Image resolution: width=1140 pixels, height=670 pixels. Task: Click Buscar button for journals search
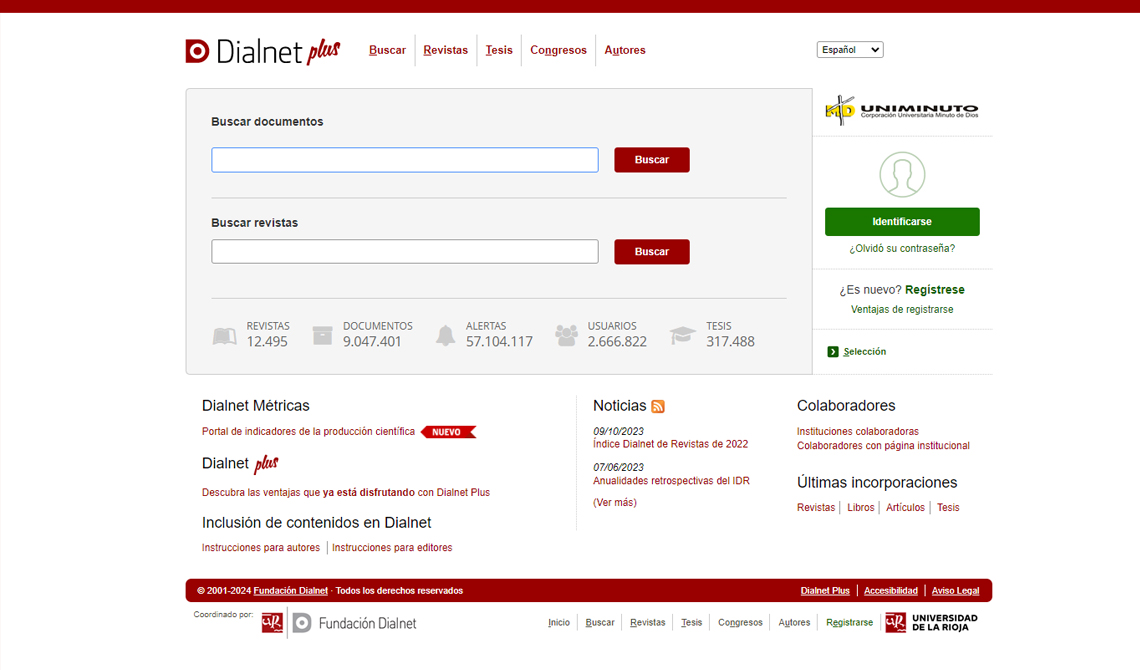pyautogui.click(x=651, y=251)
